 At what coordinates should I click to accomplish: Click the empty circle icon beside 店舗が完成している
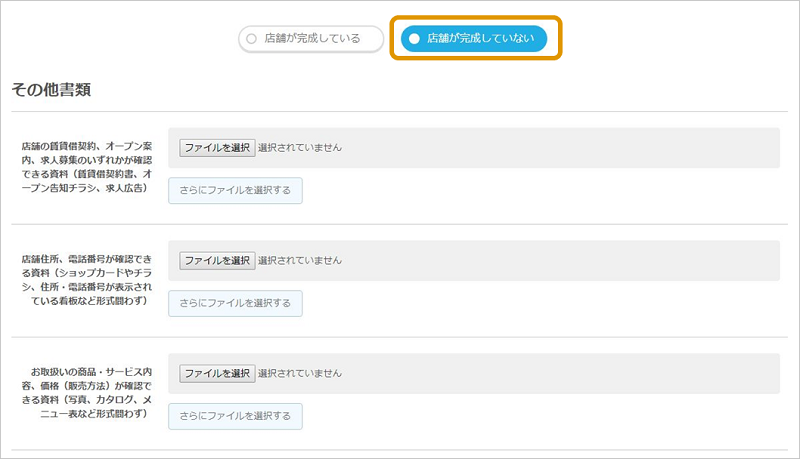[251, 39]
